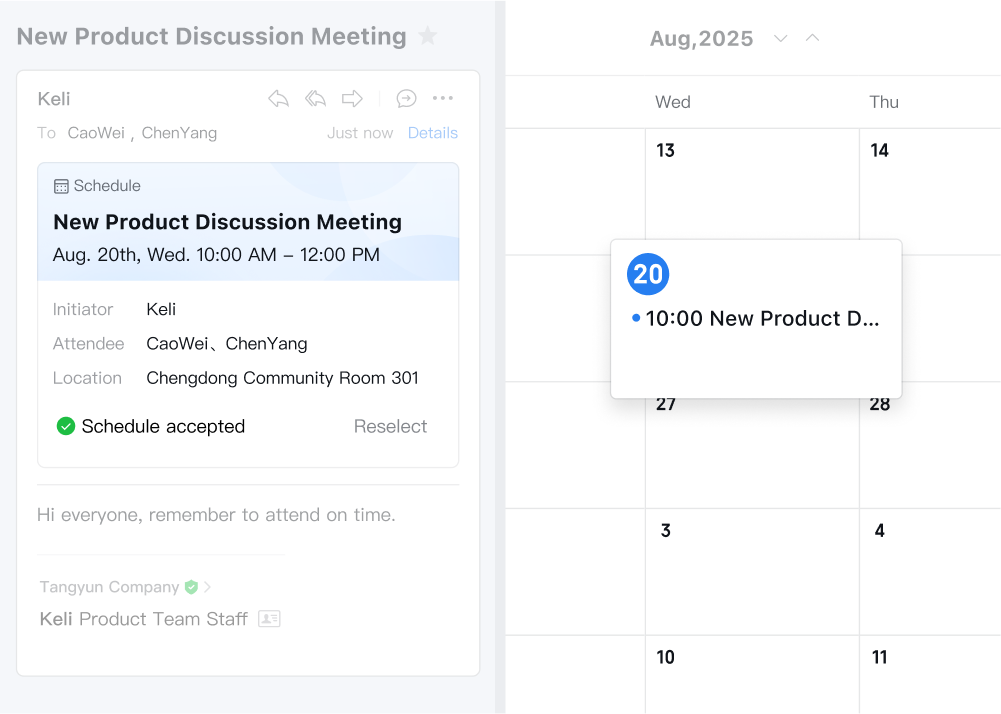The image size is (1001, 714).
Task: Click Reselect to change schedule response
Action: click(x=390, y=427)
